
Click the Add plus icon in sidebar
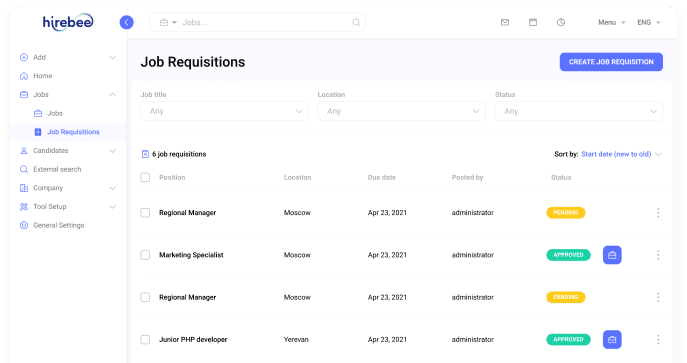click(24, 57)
